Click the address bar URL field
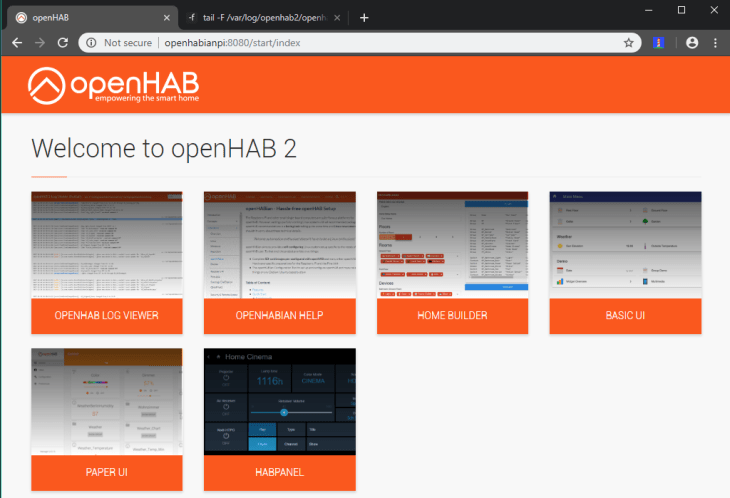Viewport: 730px width, 498px height. point(380,43)
